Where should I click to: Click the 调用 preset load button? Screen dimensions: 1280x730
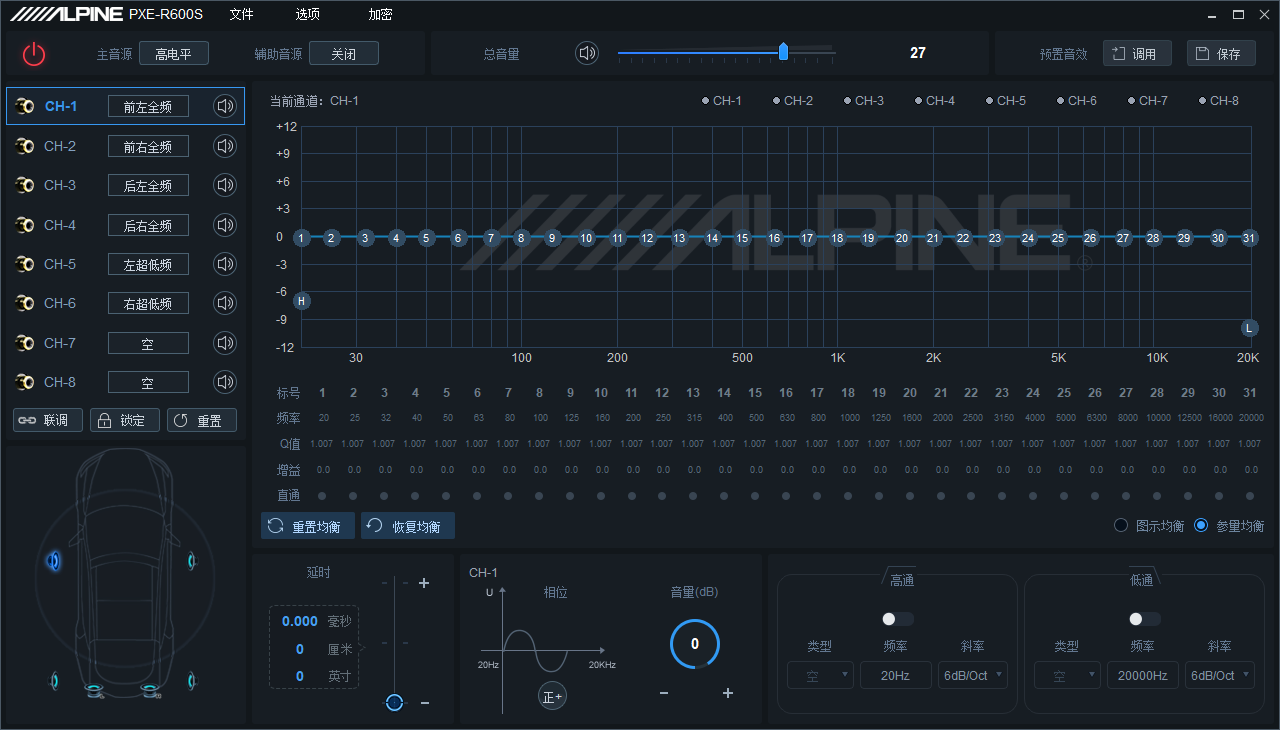click(1137, 53)
